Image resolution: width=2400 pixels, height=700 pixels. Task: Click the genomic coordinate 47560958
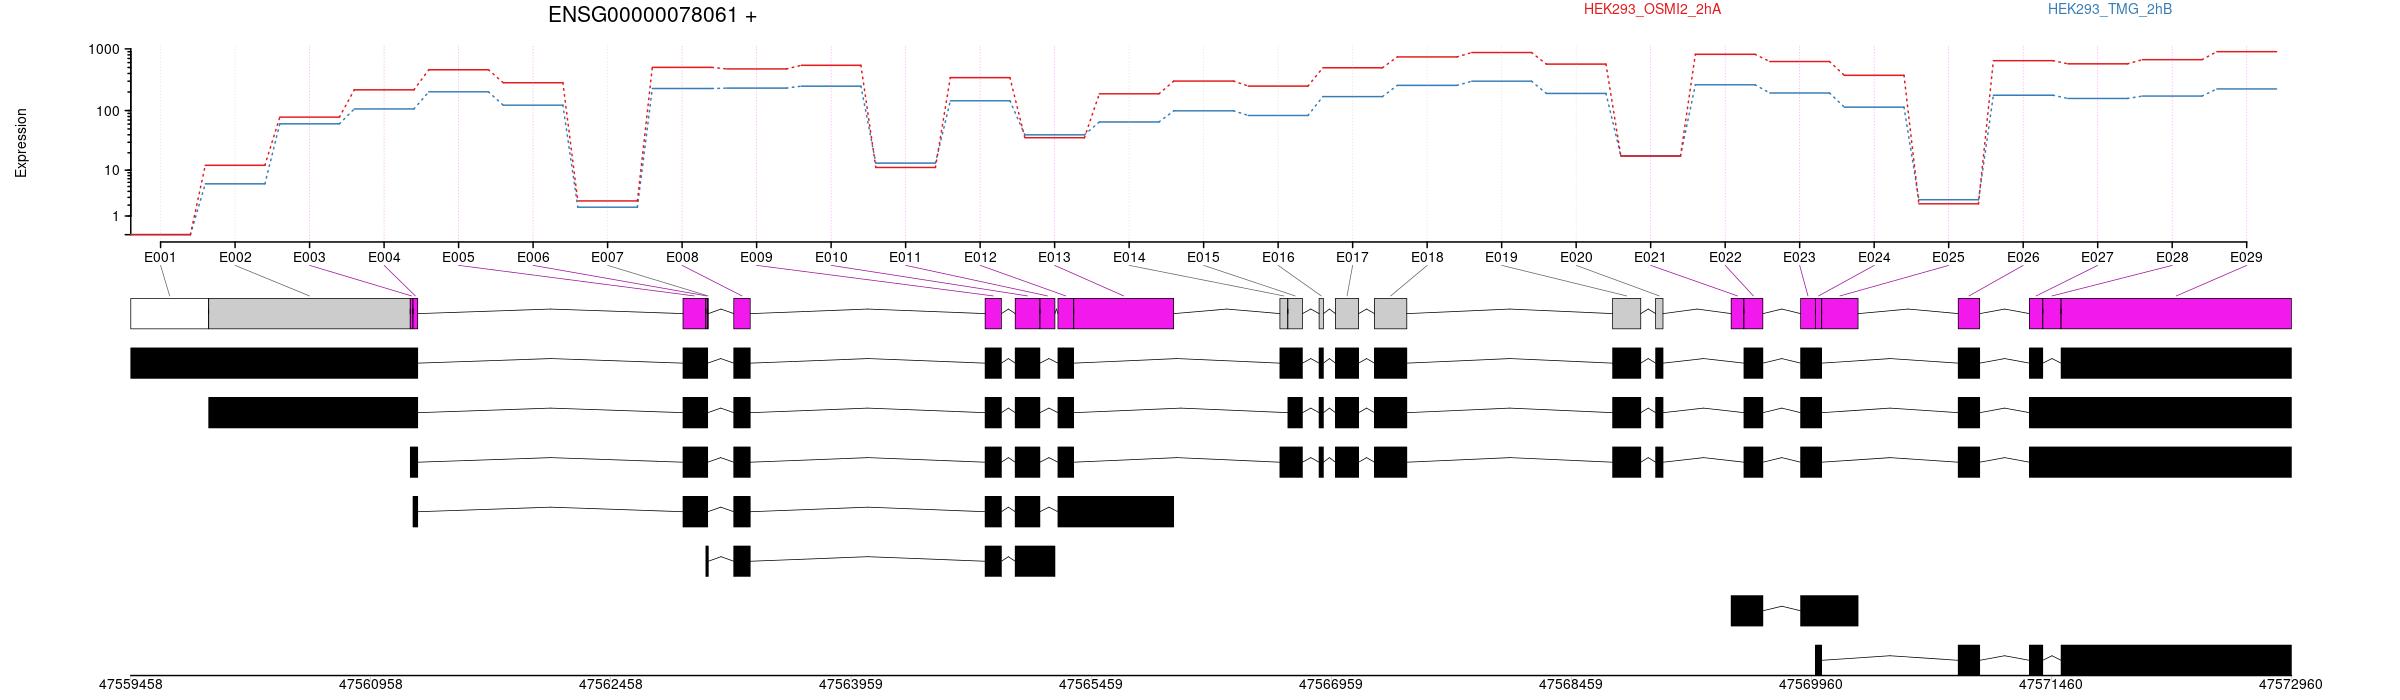click(x=370, y=685)
